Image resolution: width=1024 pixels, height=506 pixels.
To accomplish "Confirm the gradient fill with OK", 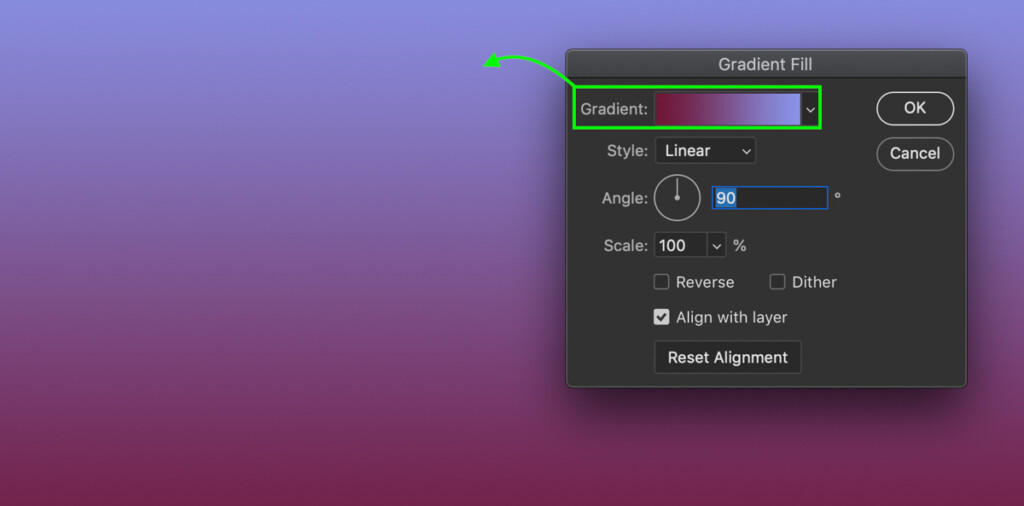I will pyautogui.click(x=914, y=108).
